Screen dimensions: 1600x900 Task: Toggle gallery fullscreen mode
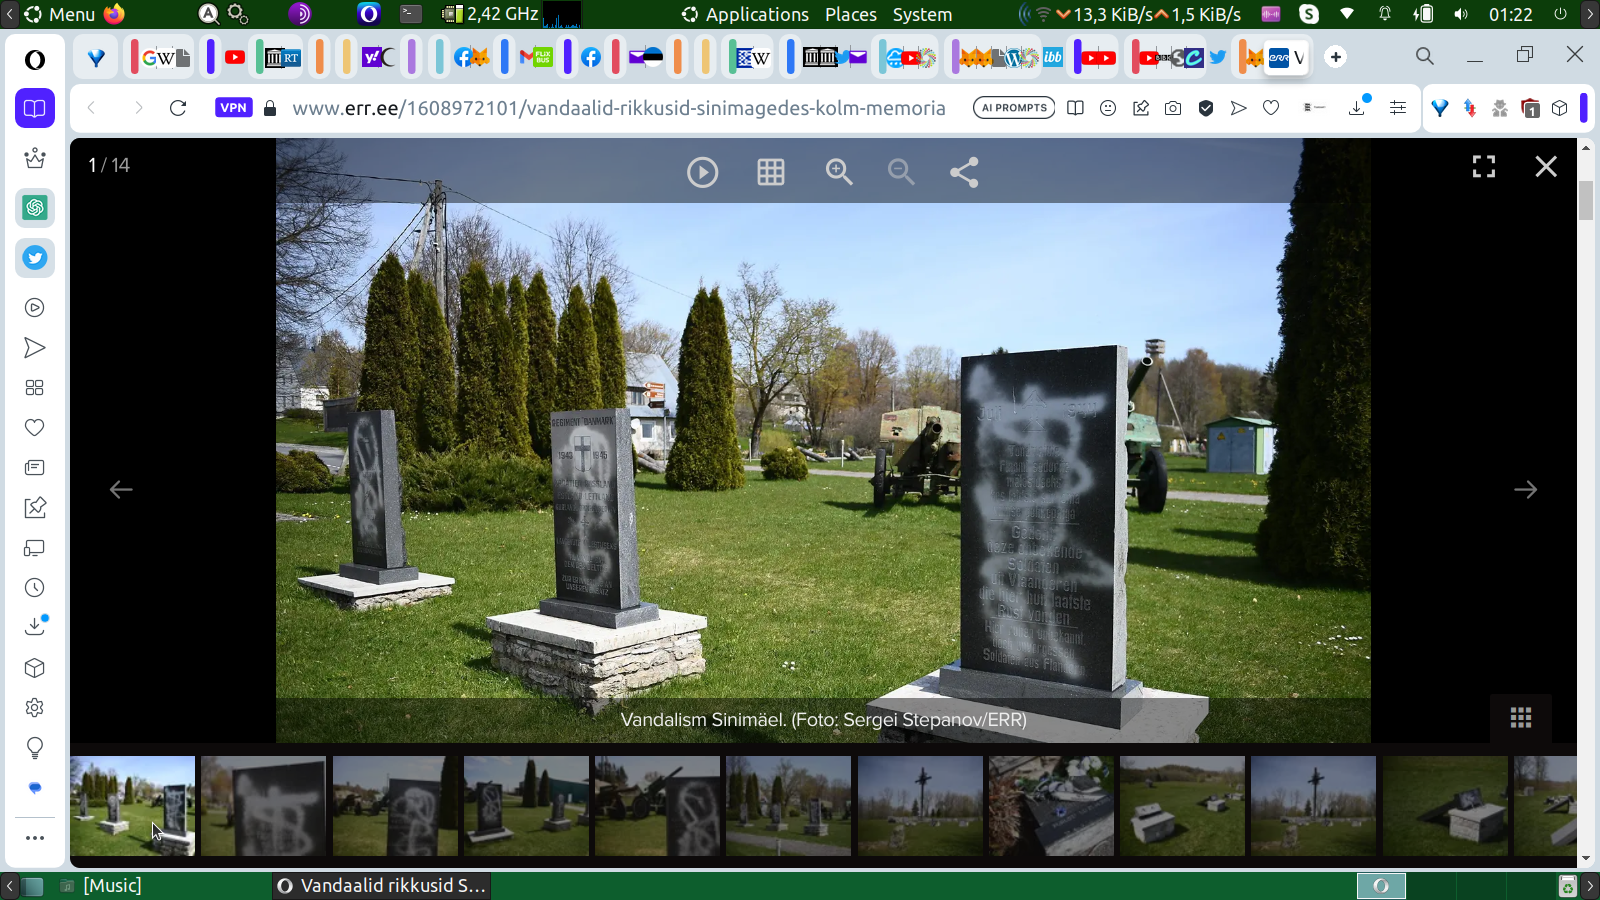click(1484, 167)
